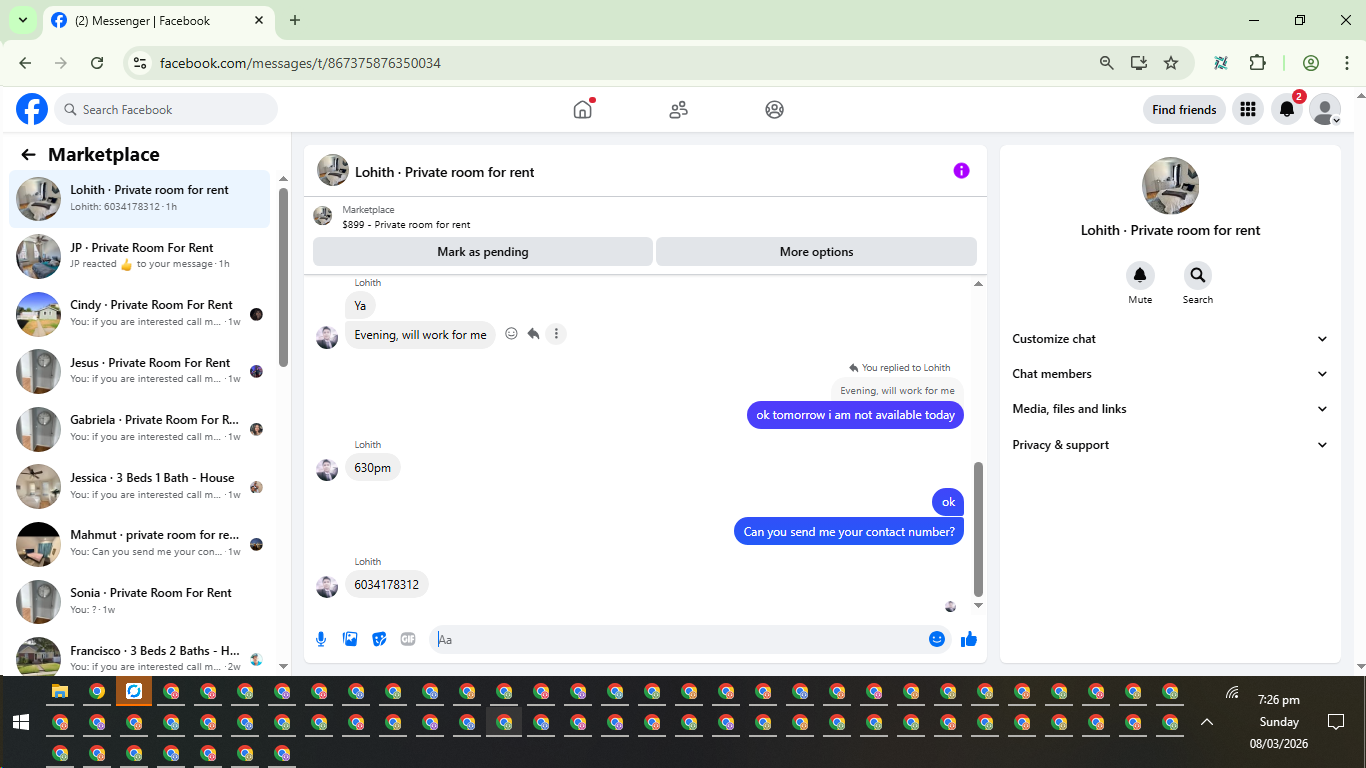
Task: Open the account profile menu
Action: coord(1325,110)
